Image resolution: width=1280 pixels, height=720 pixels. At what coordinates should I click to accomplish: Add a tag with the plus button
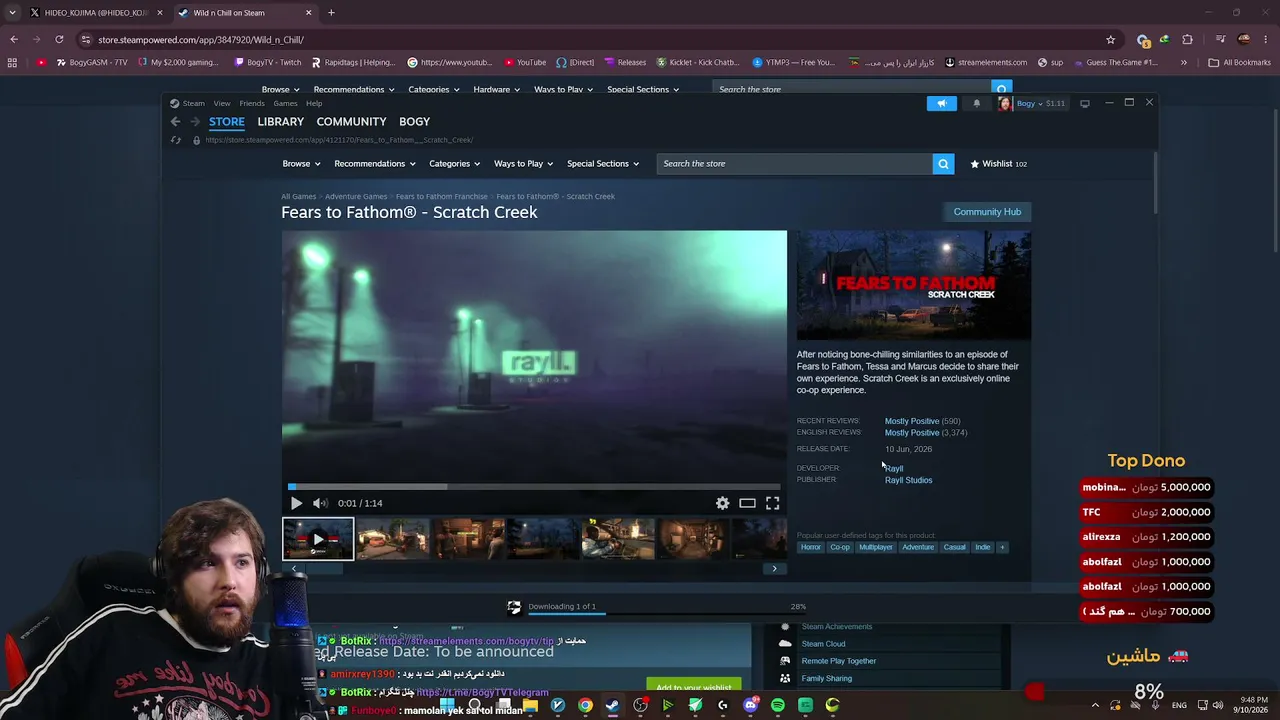click(1002, 547)
